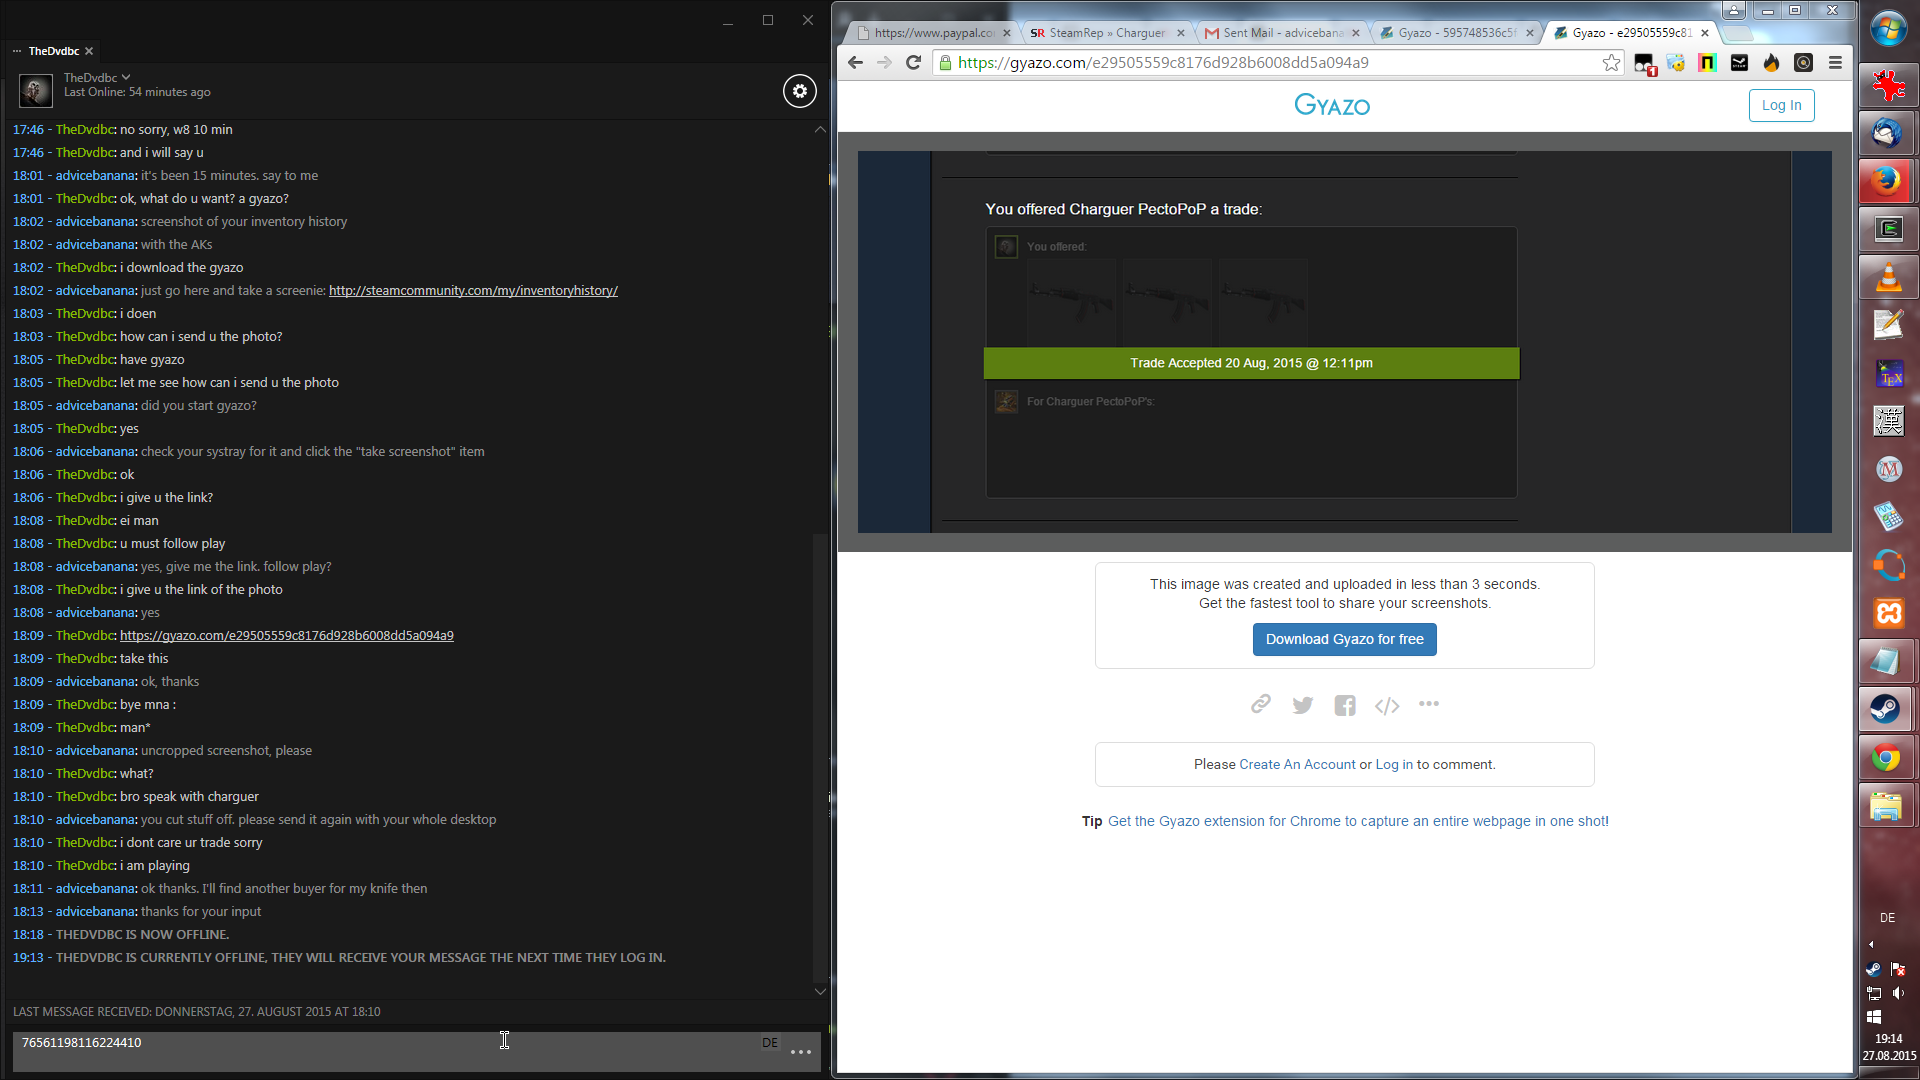Open more share options ellipsis
1920x1080 pixels.
click(1428, 704)
